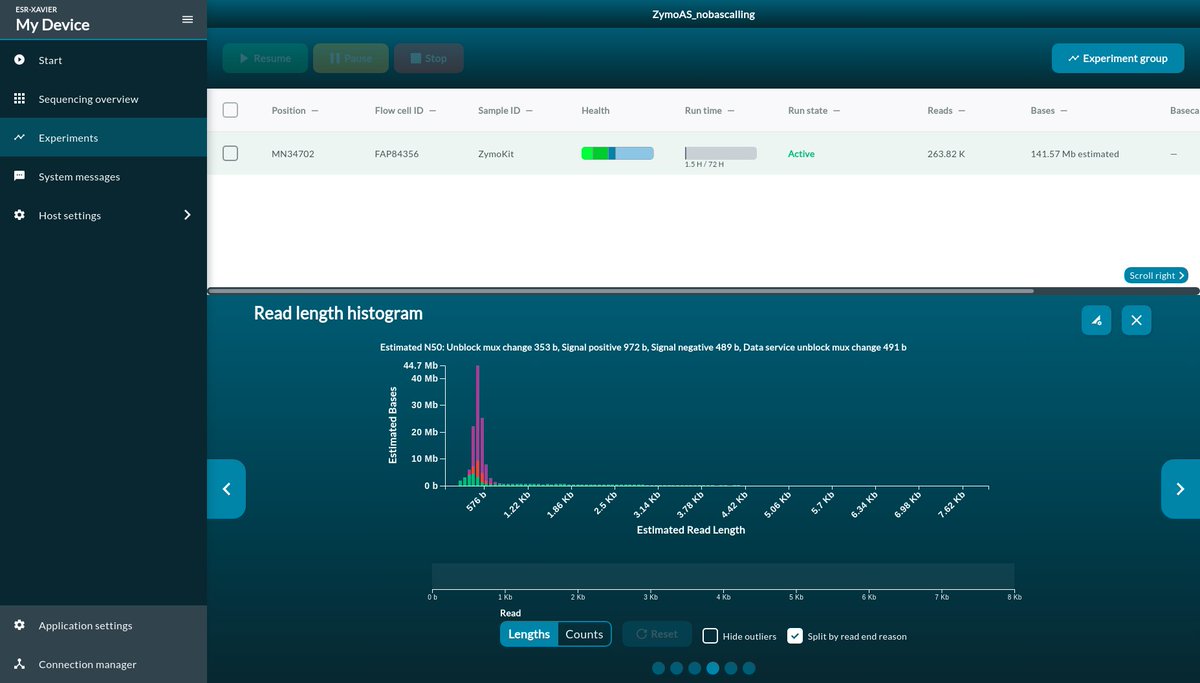
Task: Click the Sequencing overview grid icon
Action: [x=19, y=99]
